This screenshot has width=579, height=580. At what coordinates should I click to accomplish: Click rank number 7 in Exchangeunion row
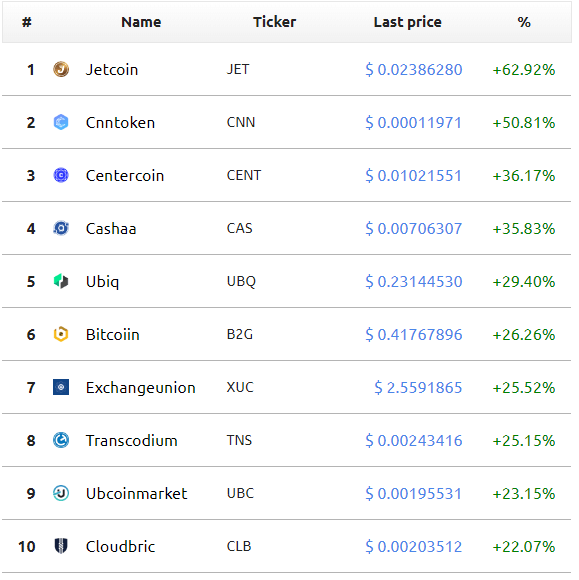coord(31,387)
